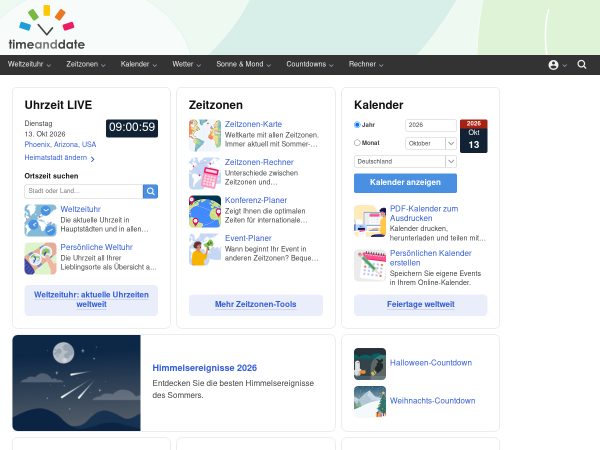Expand the Countdowns menu
This screenshot has height=450, width=600.
(x=310, y=64)
